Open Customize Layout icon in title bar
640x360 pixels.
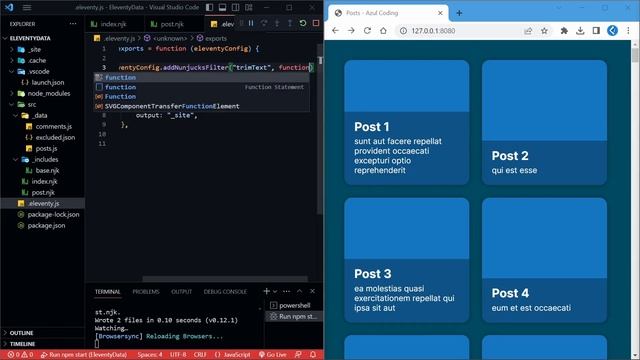tap(249, 7)
